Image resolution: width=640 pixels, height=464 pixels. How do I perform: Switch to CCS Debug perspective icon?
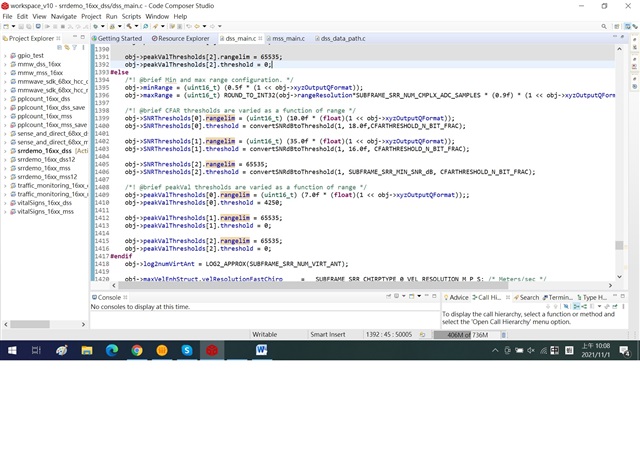pyautogui.click(x=635, y=27)
